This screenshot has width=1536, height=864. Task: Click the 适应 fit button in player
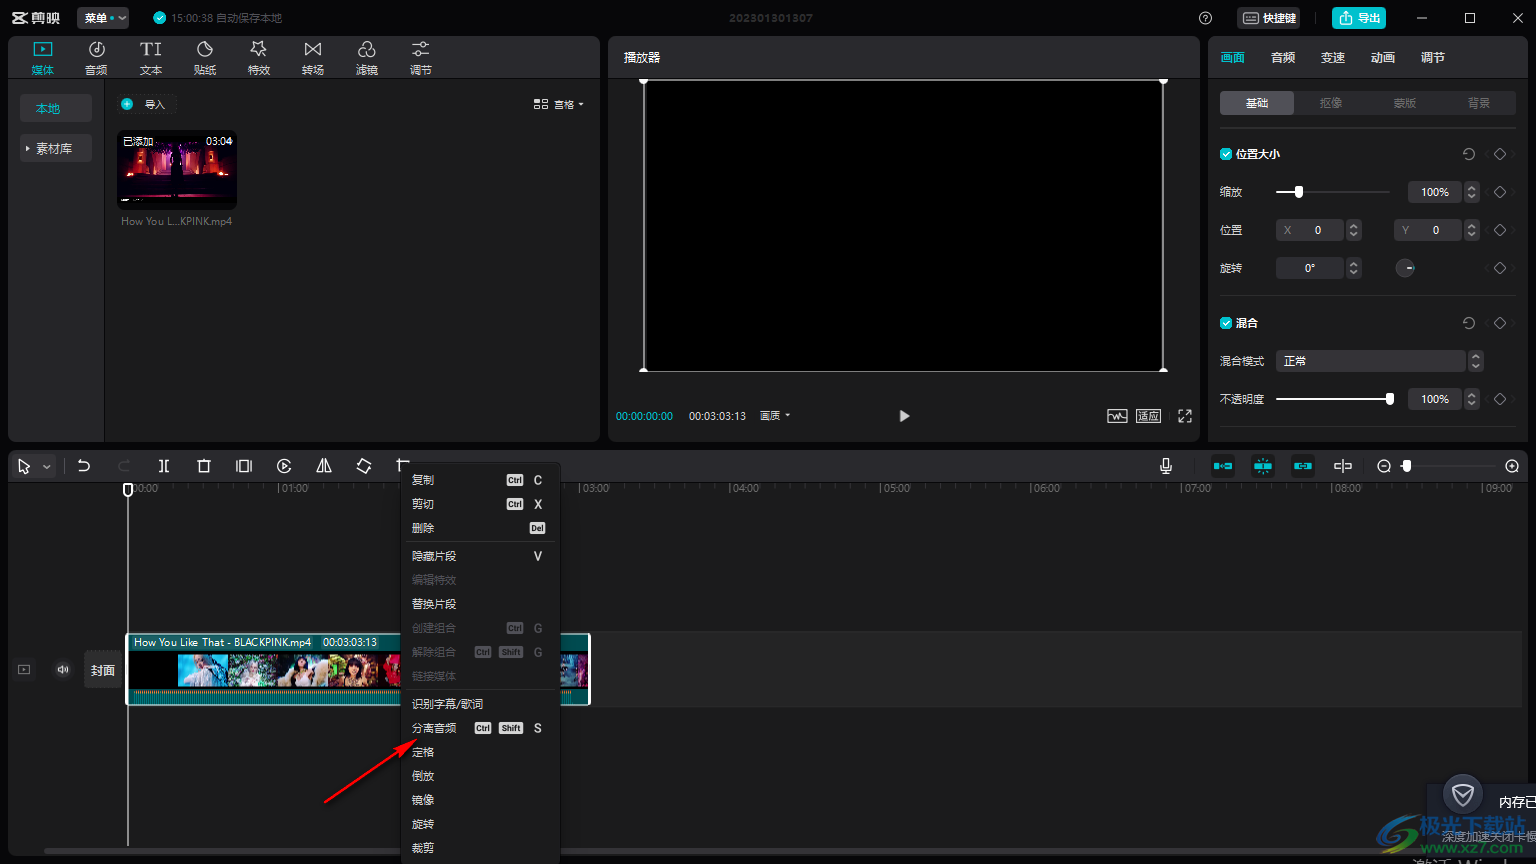tap(1148, 416)
